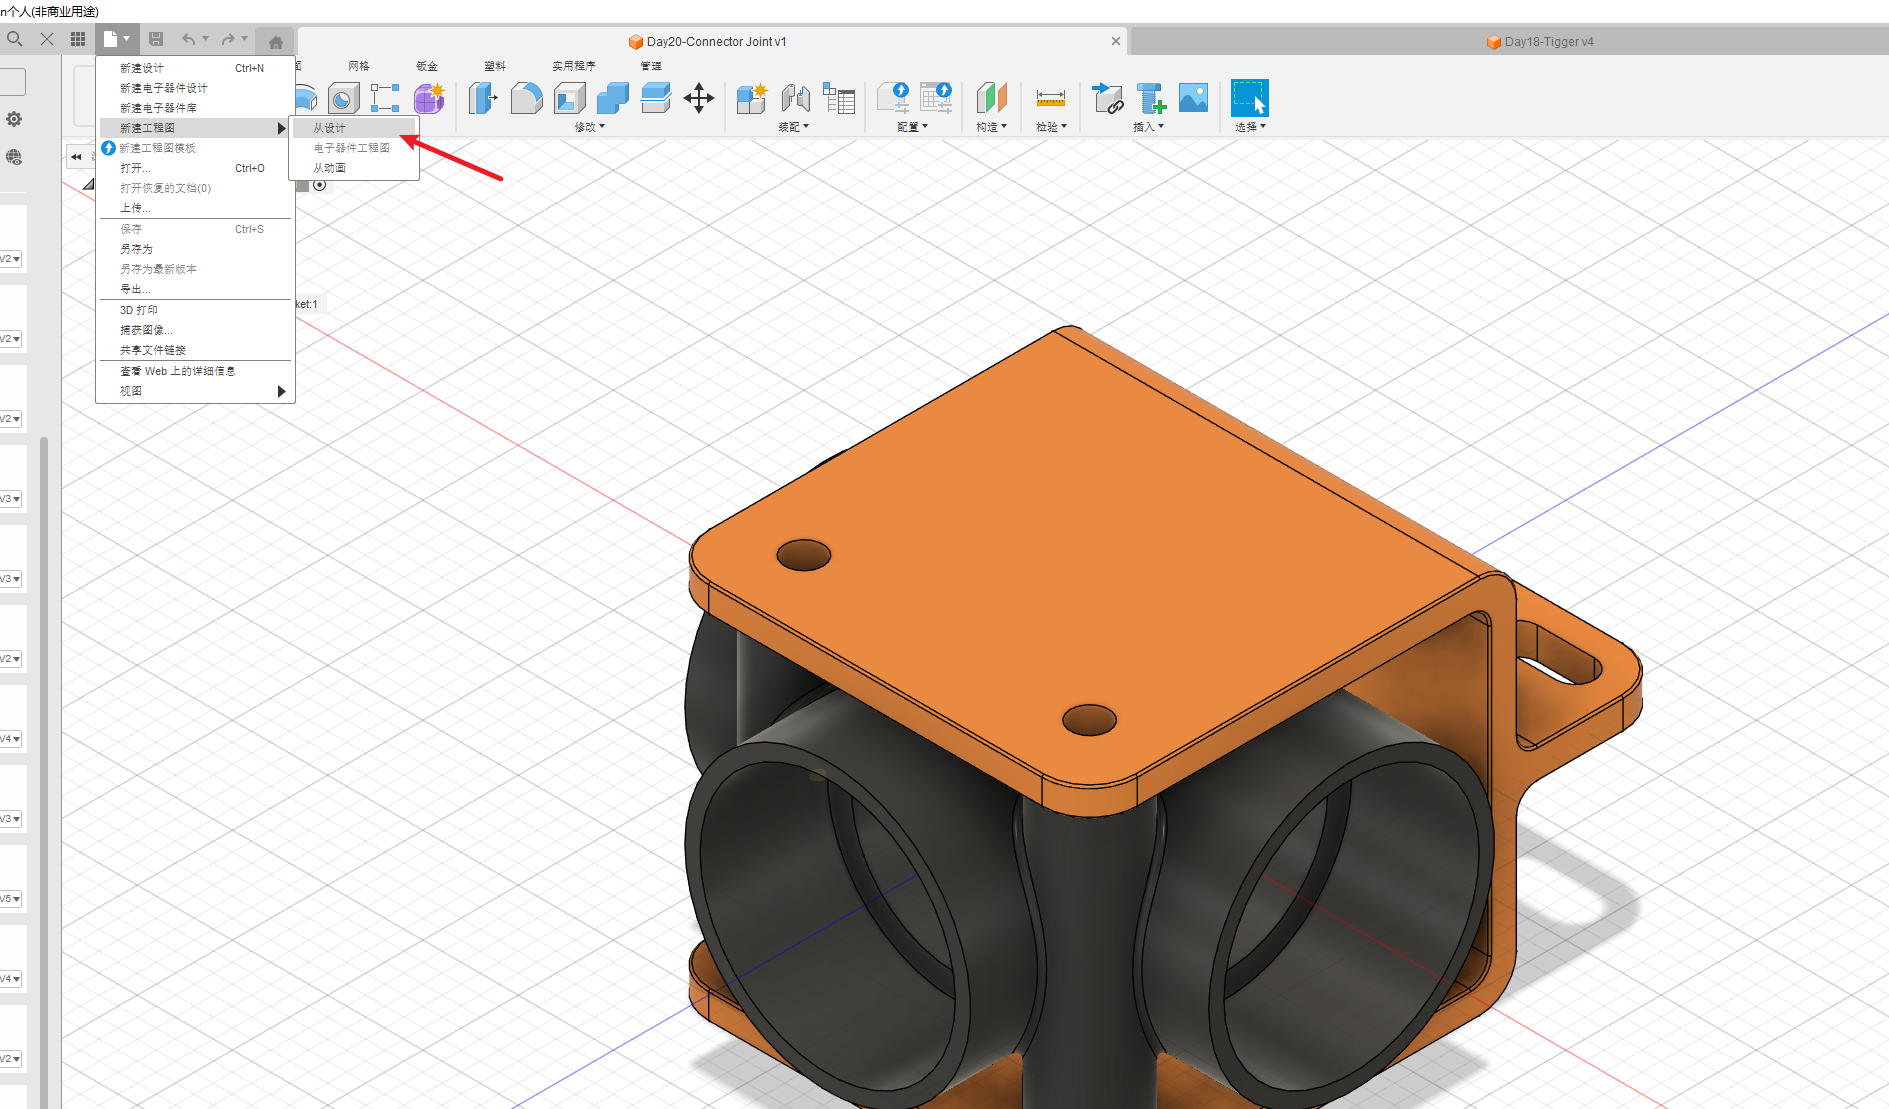1889x1109 pixels.
Task: Click the 另存为 menu entry
Action: (137, 249)
